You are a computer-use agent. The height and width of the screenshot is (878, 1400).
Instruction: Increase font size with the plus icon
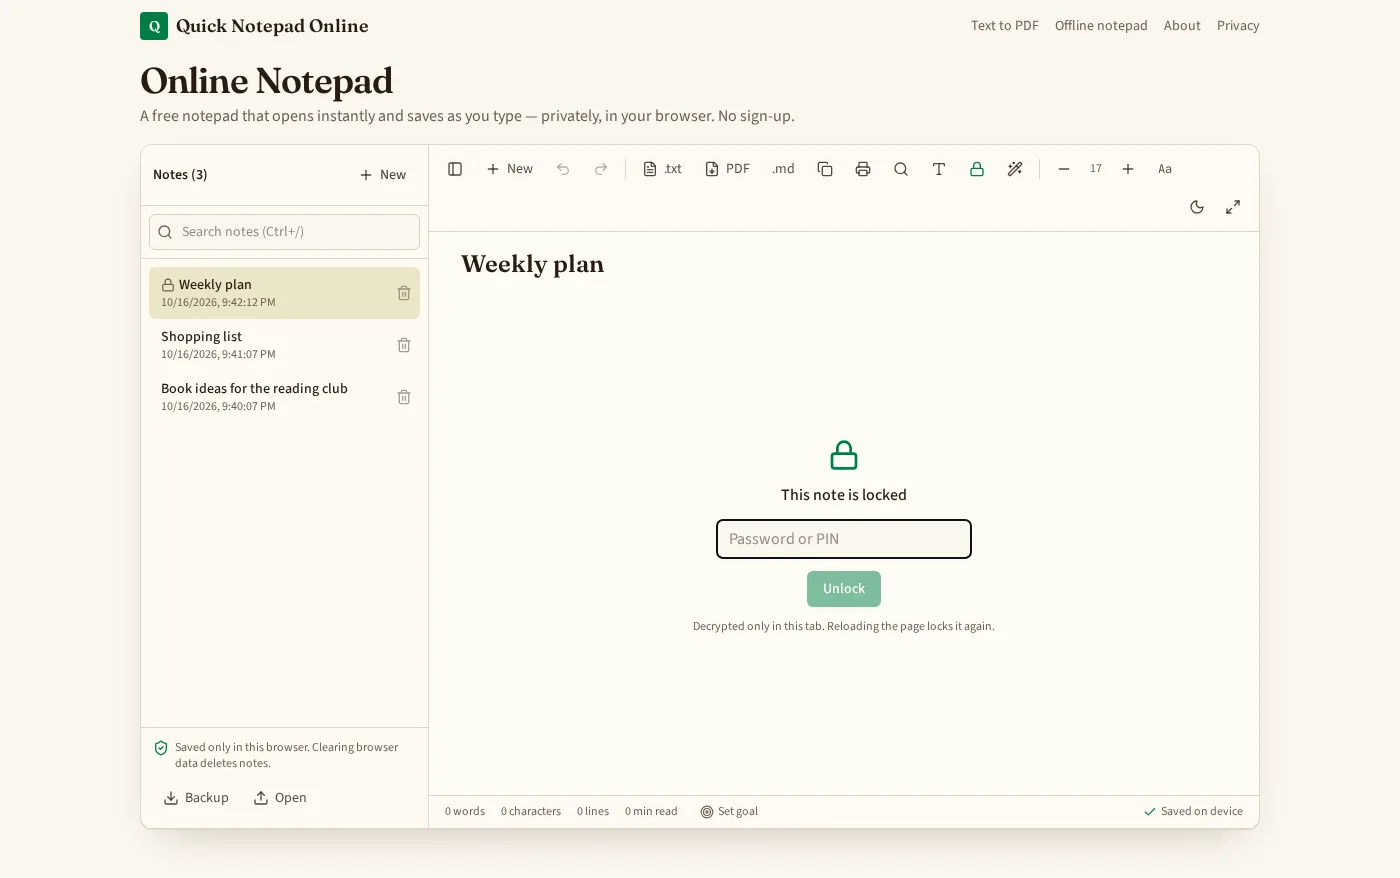(1128, 169)
